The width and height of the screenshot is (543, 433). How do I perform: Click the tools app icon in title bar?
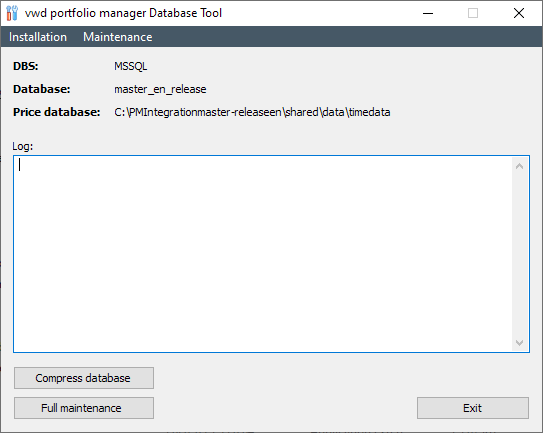click(12, 13)
